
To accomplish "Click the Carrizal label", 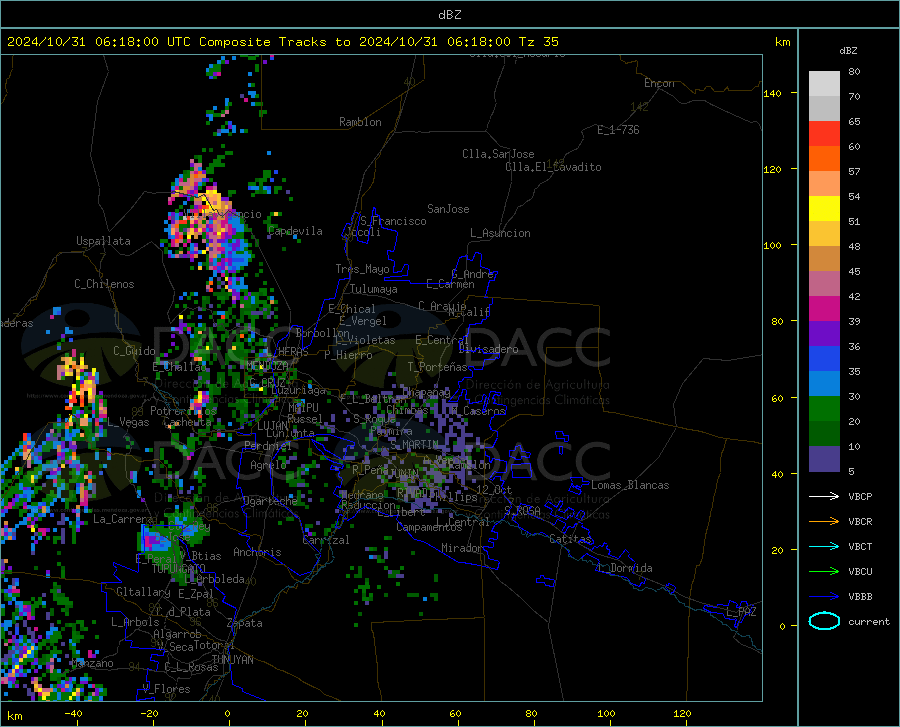I will (325, 540).
